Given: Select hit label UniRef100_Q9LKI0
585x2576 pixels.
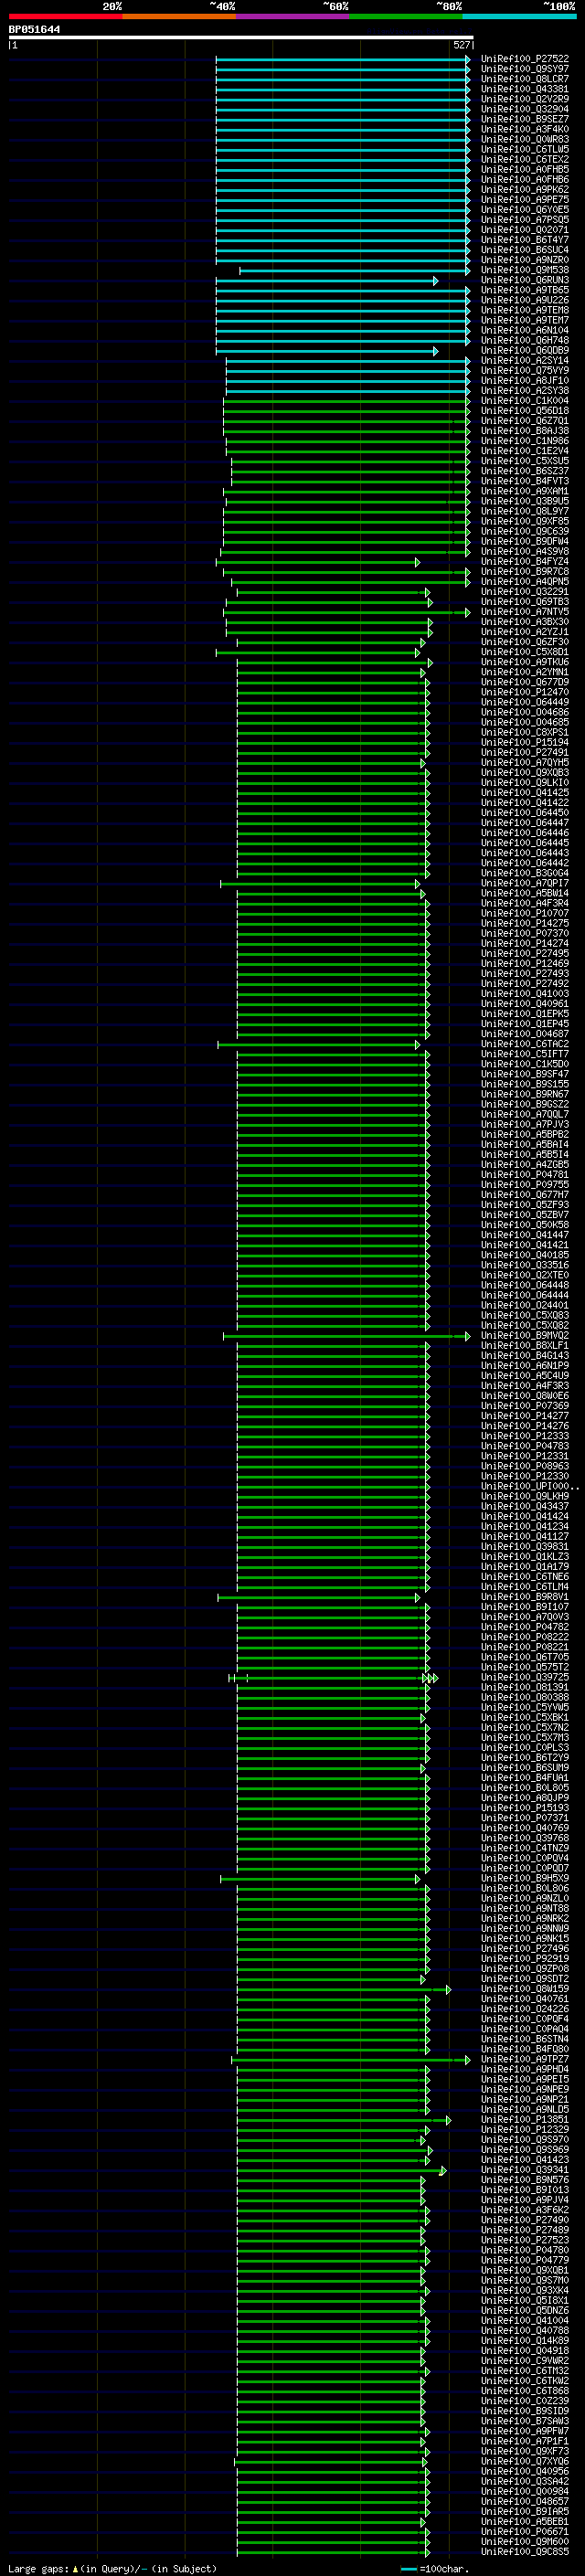Looking at the screenshot, I should (x=524, y=783).
